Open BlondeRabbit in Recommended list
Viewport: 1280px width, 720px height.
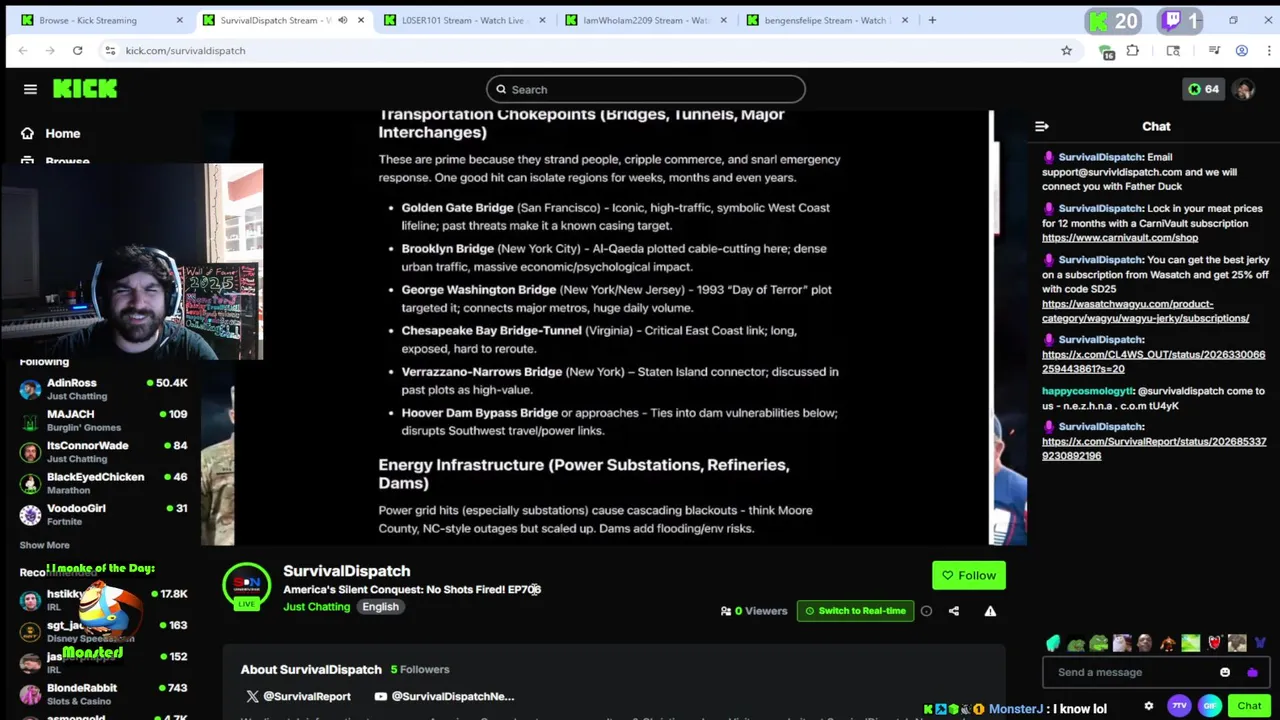point(103,694)
